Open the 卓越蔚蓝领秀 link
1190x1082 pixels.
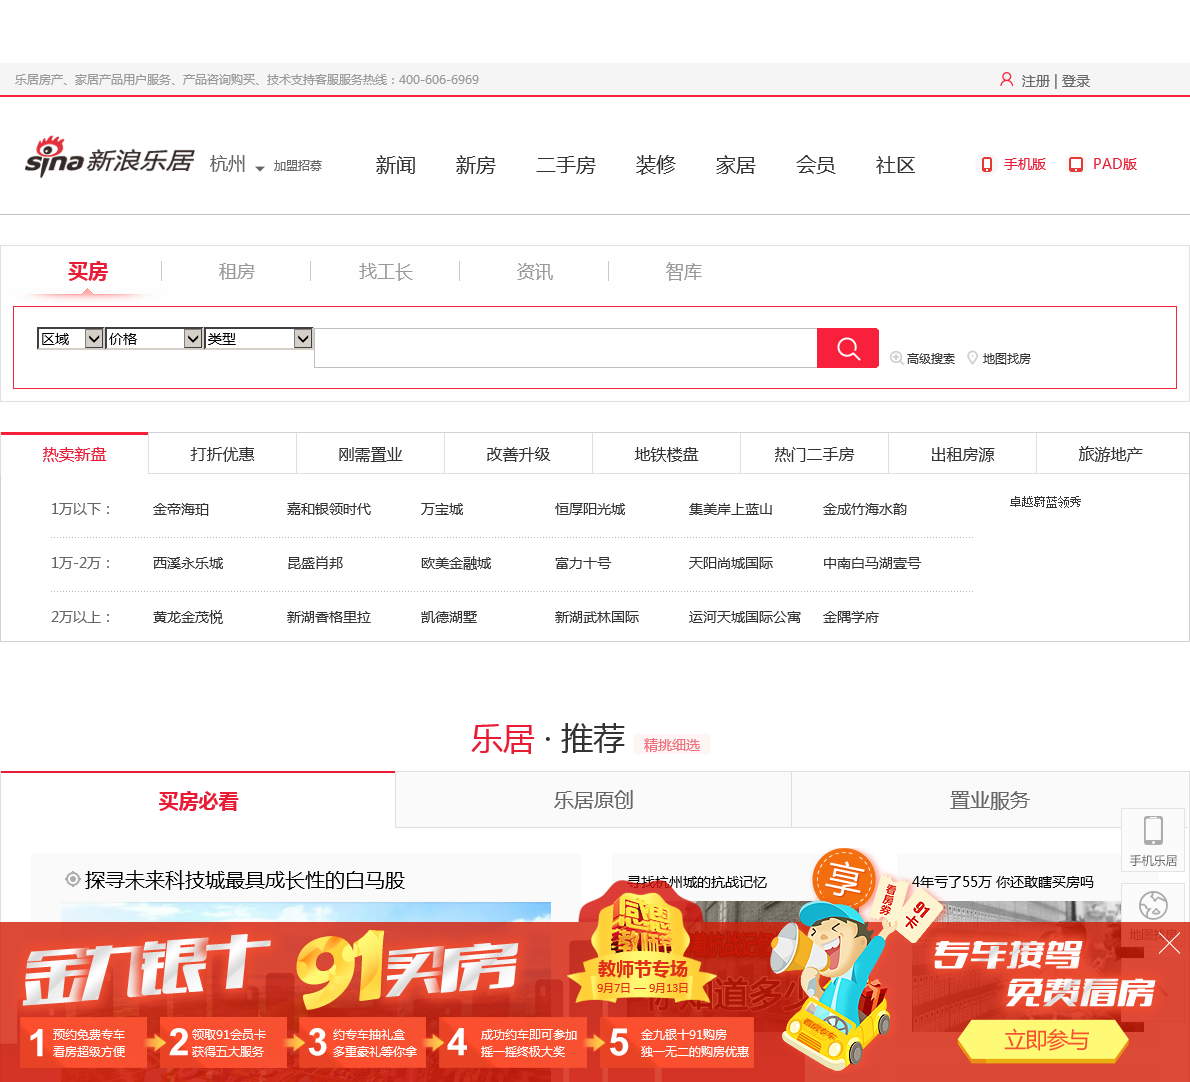click(1045, 502)
